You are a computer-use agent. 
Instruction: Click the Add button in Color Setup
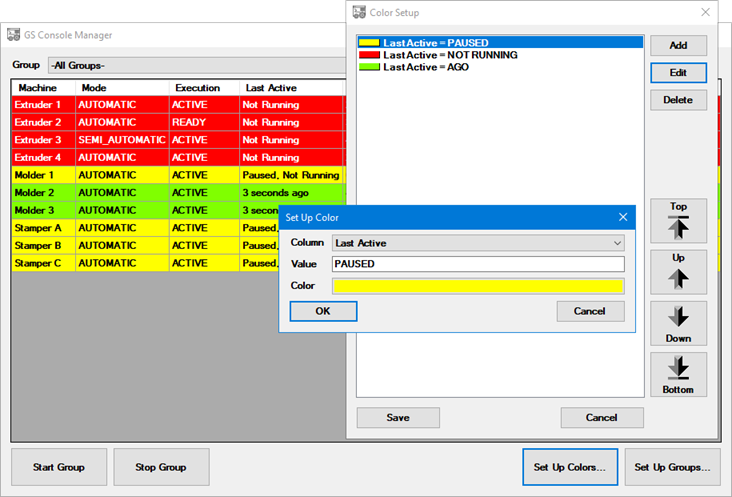pyautogui.click(x=678, y=46)
